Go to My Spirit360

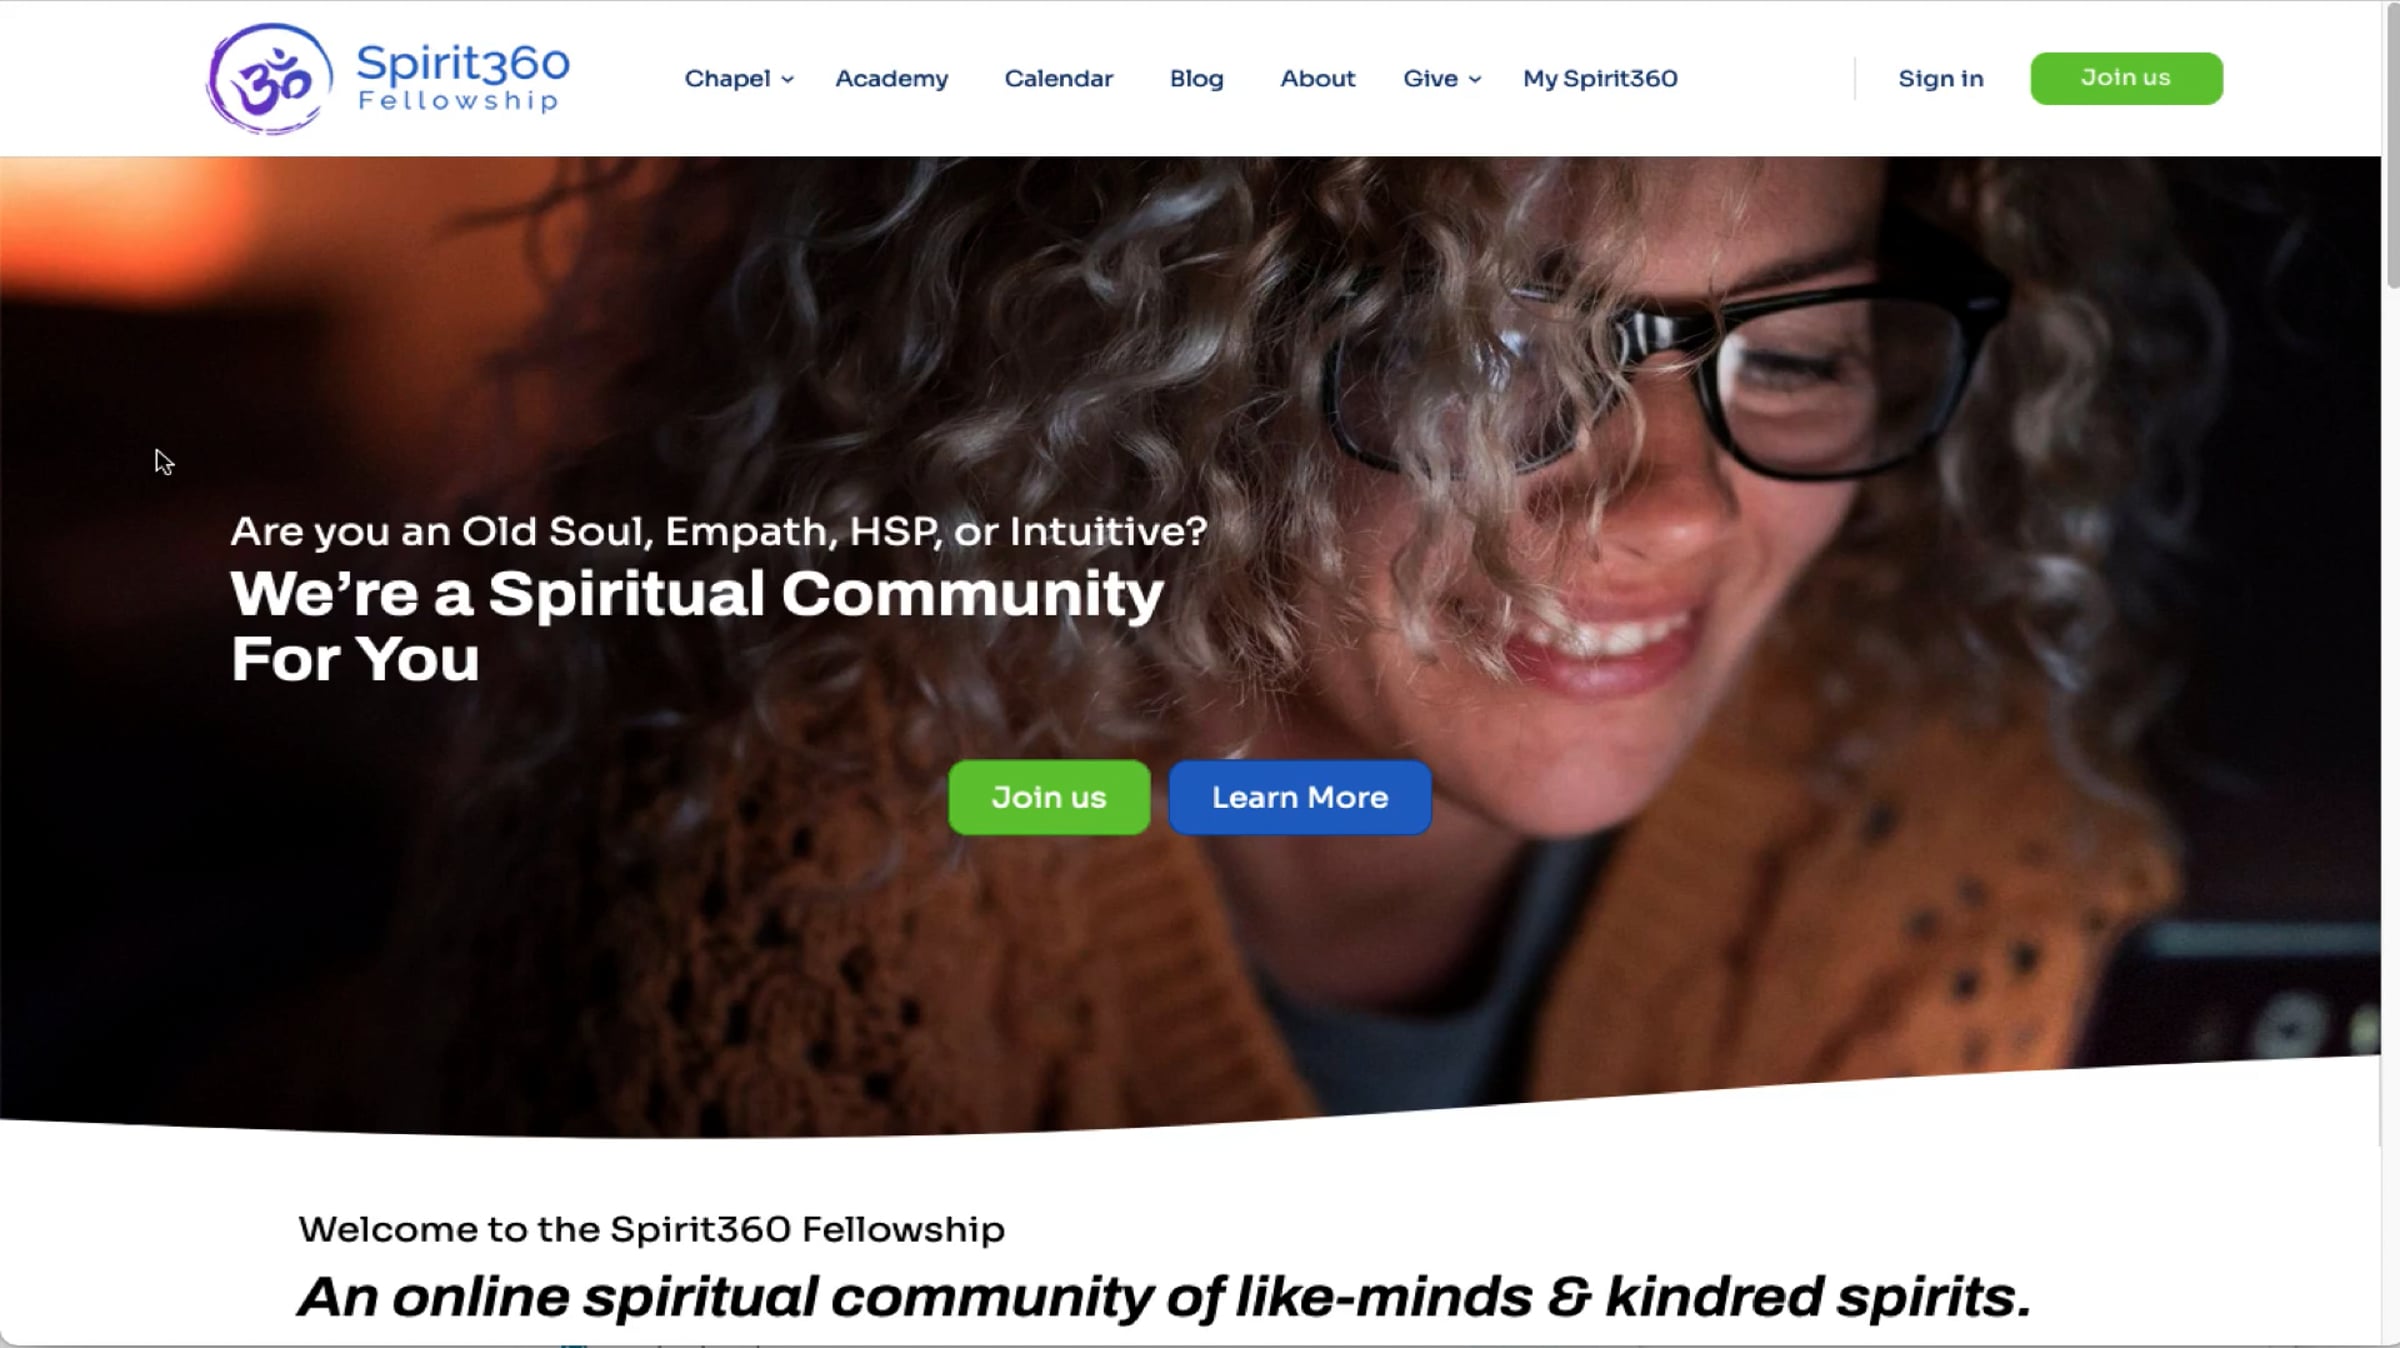click(1600, 78)
